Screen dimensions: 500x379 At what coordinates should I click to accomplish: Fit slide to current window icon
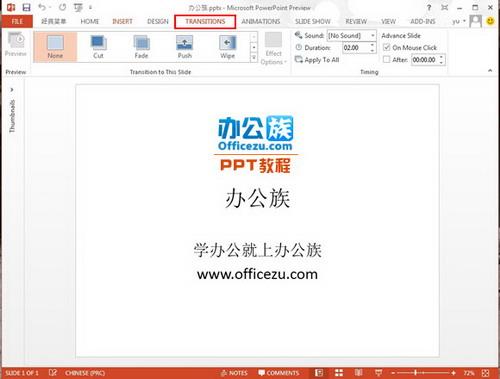[x=486, y=373]
